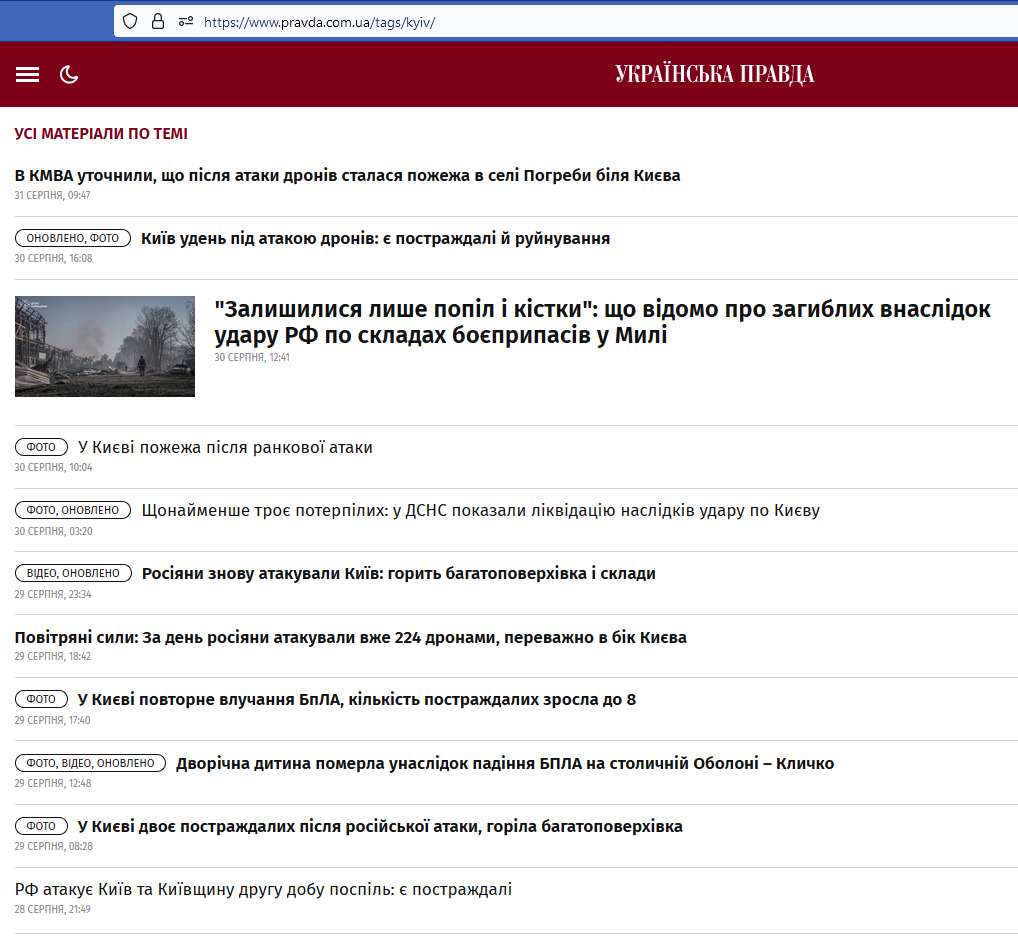Screen dimensions: 1018x937
Task: Open article 'Київ удень під атакою дронів'
Action: [x=375, y=238]
